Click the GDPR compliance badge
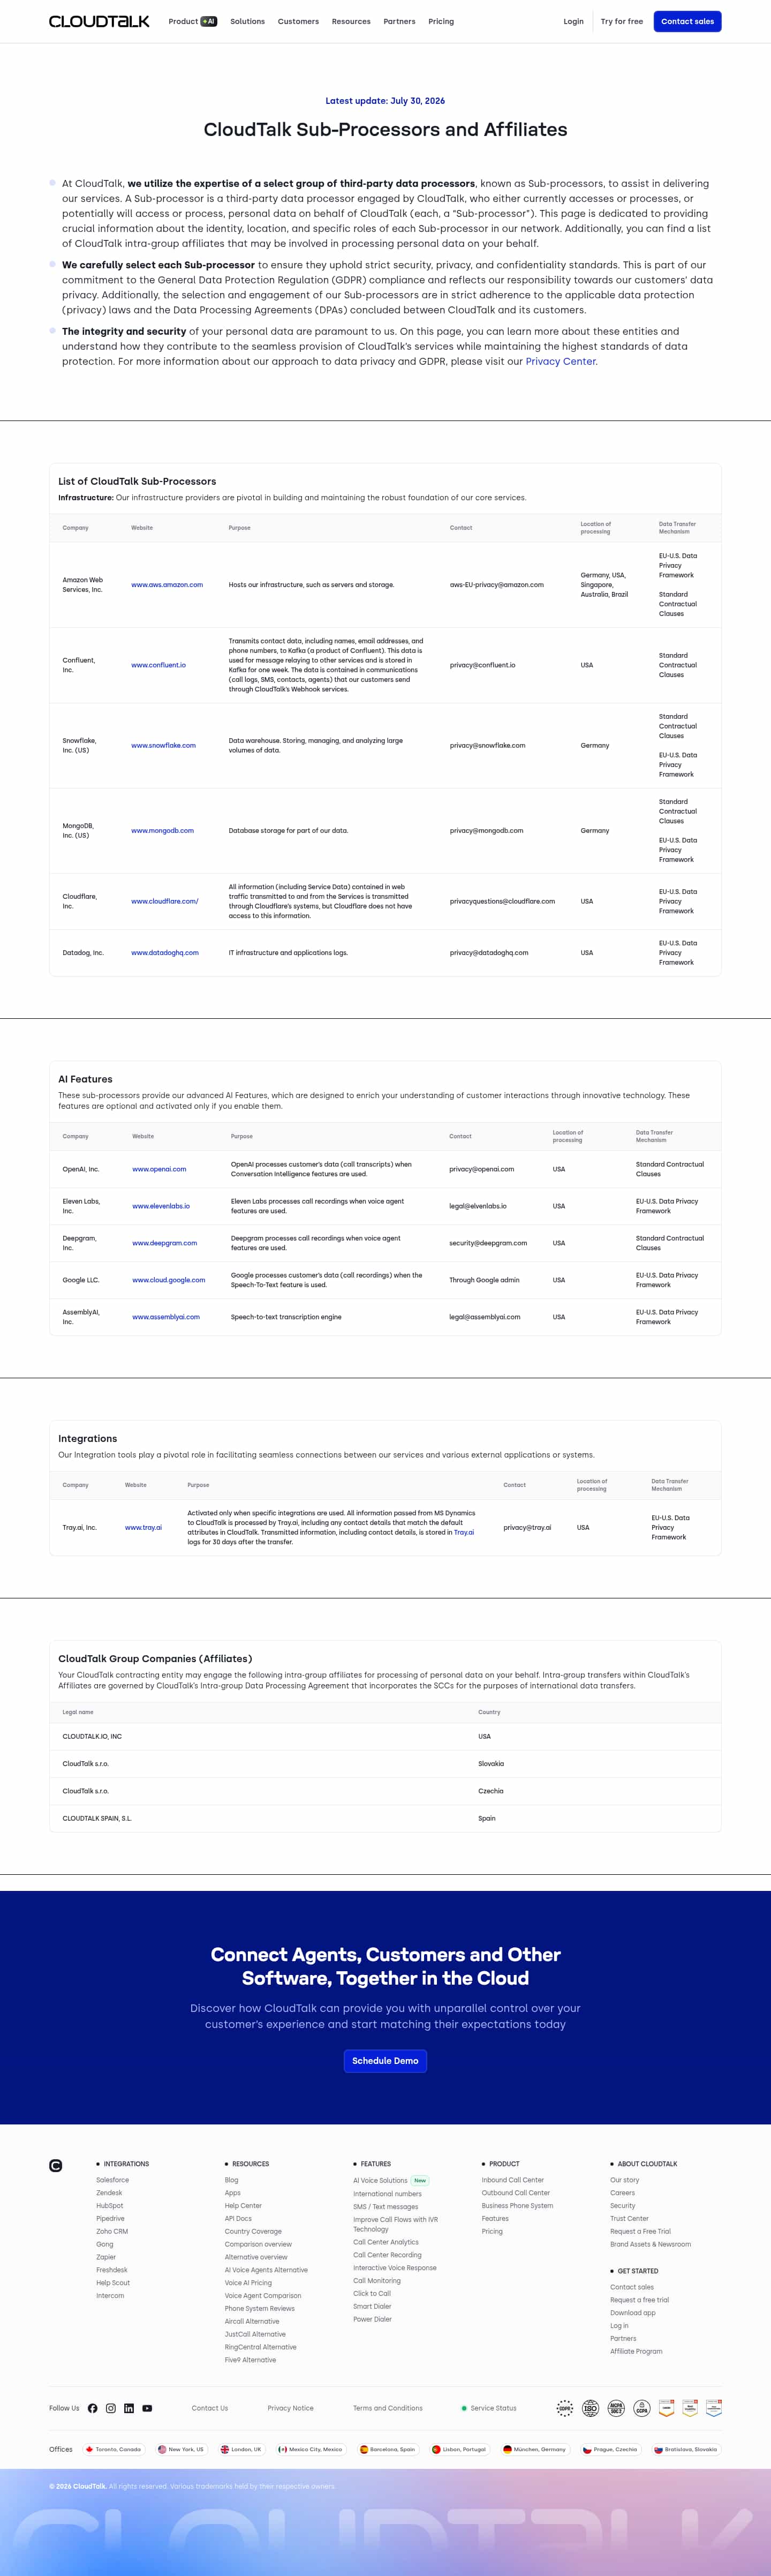Image resolution: width=771 pixels, height=2576 pixels. click(x=565, y=2408)
